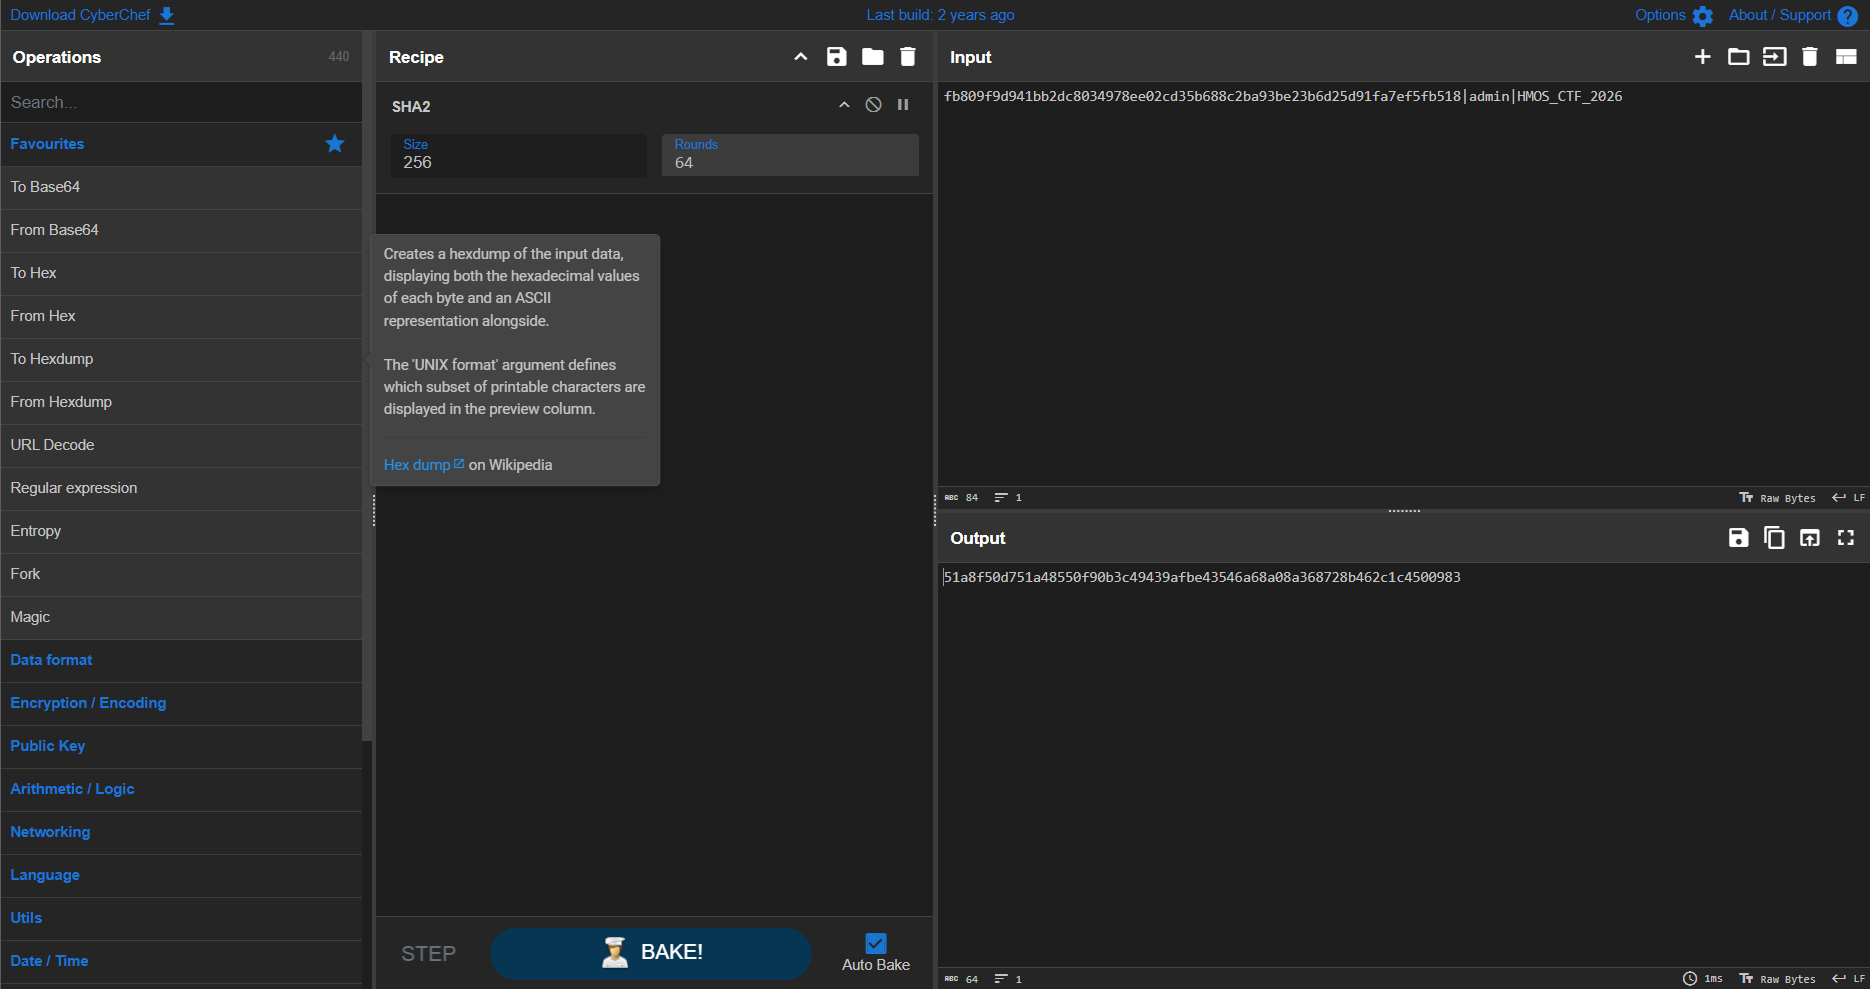Collapse the SHA2 operation arguments
The width and height of the screenshot is (1870, 989).
[x=844, y=105]
